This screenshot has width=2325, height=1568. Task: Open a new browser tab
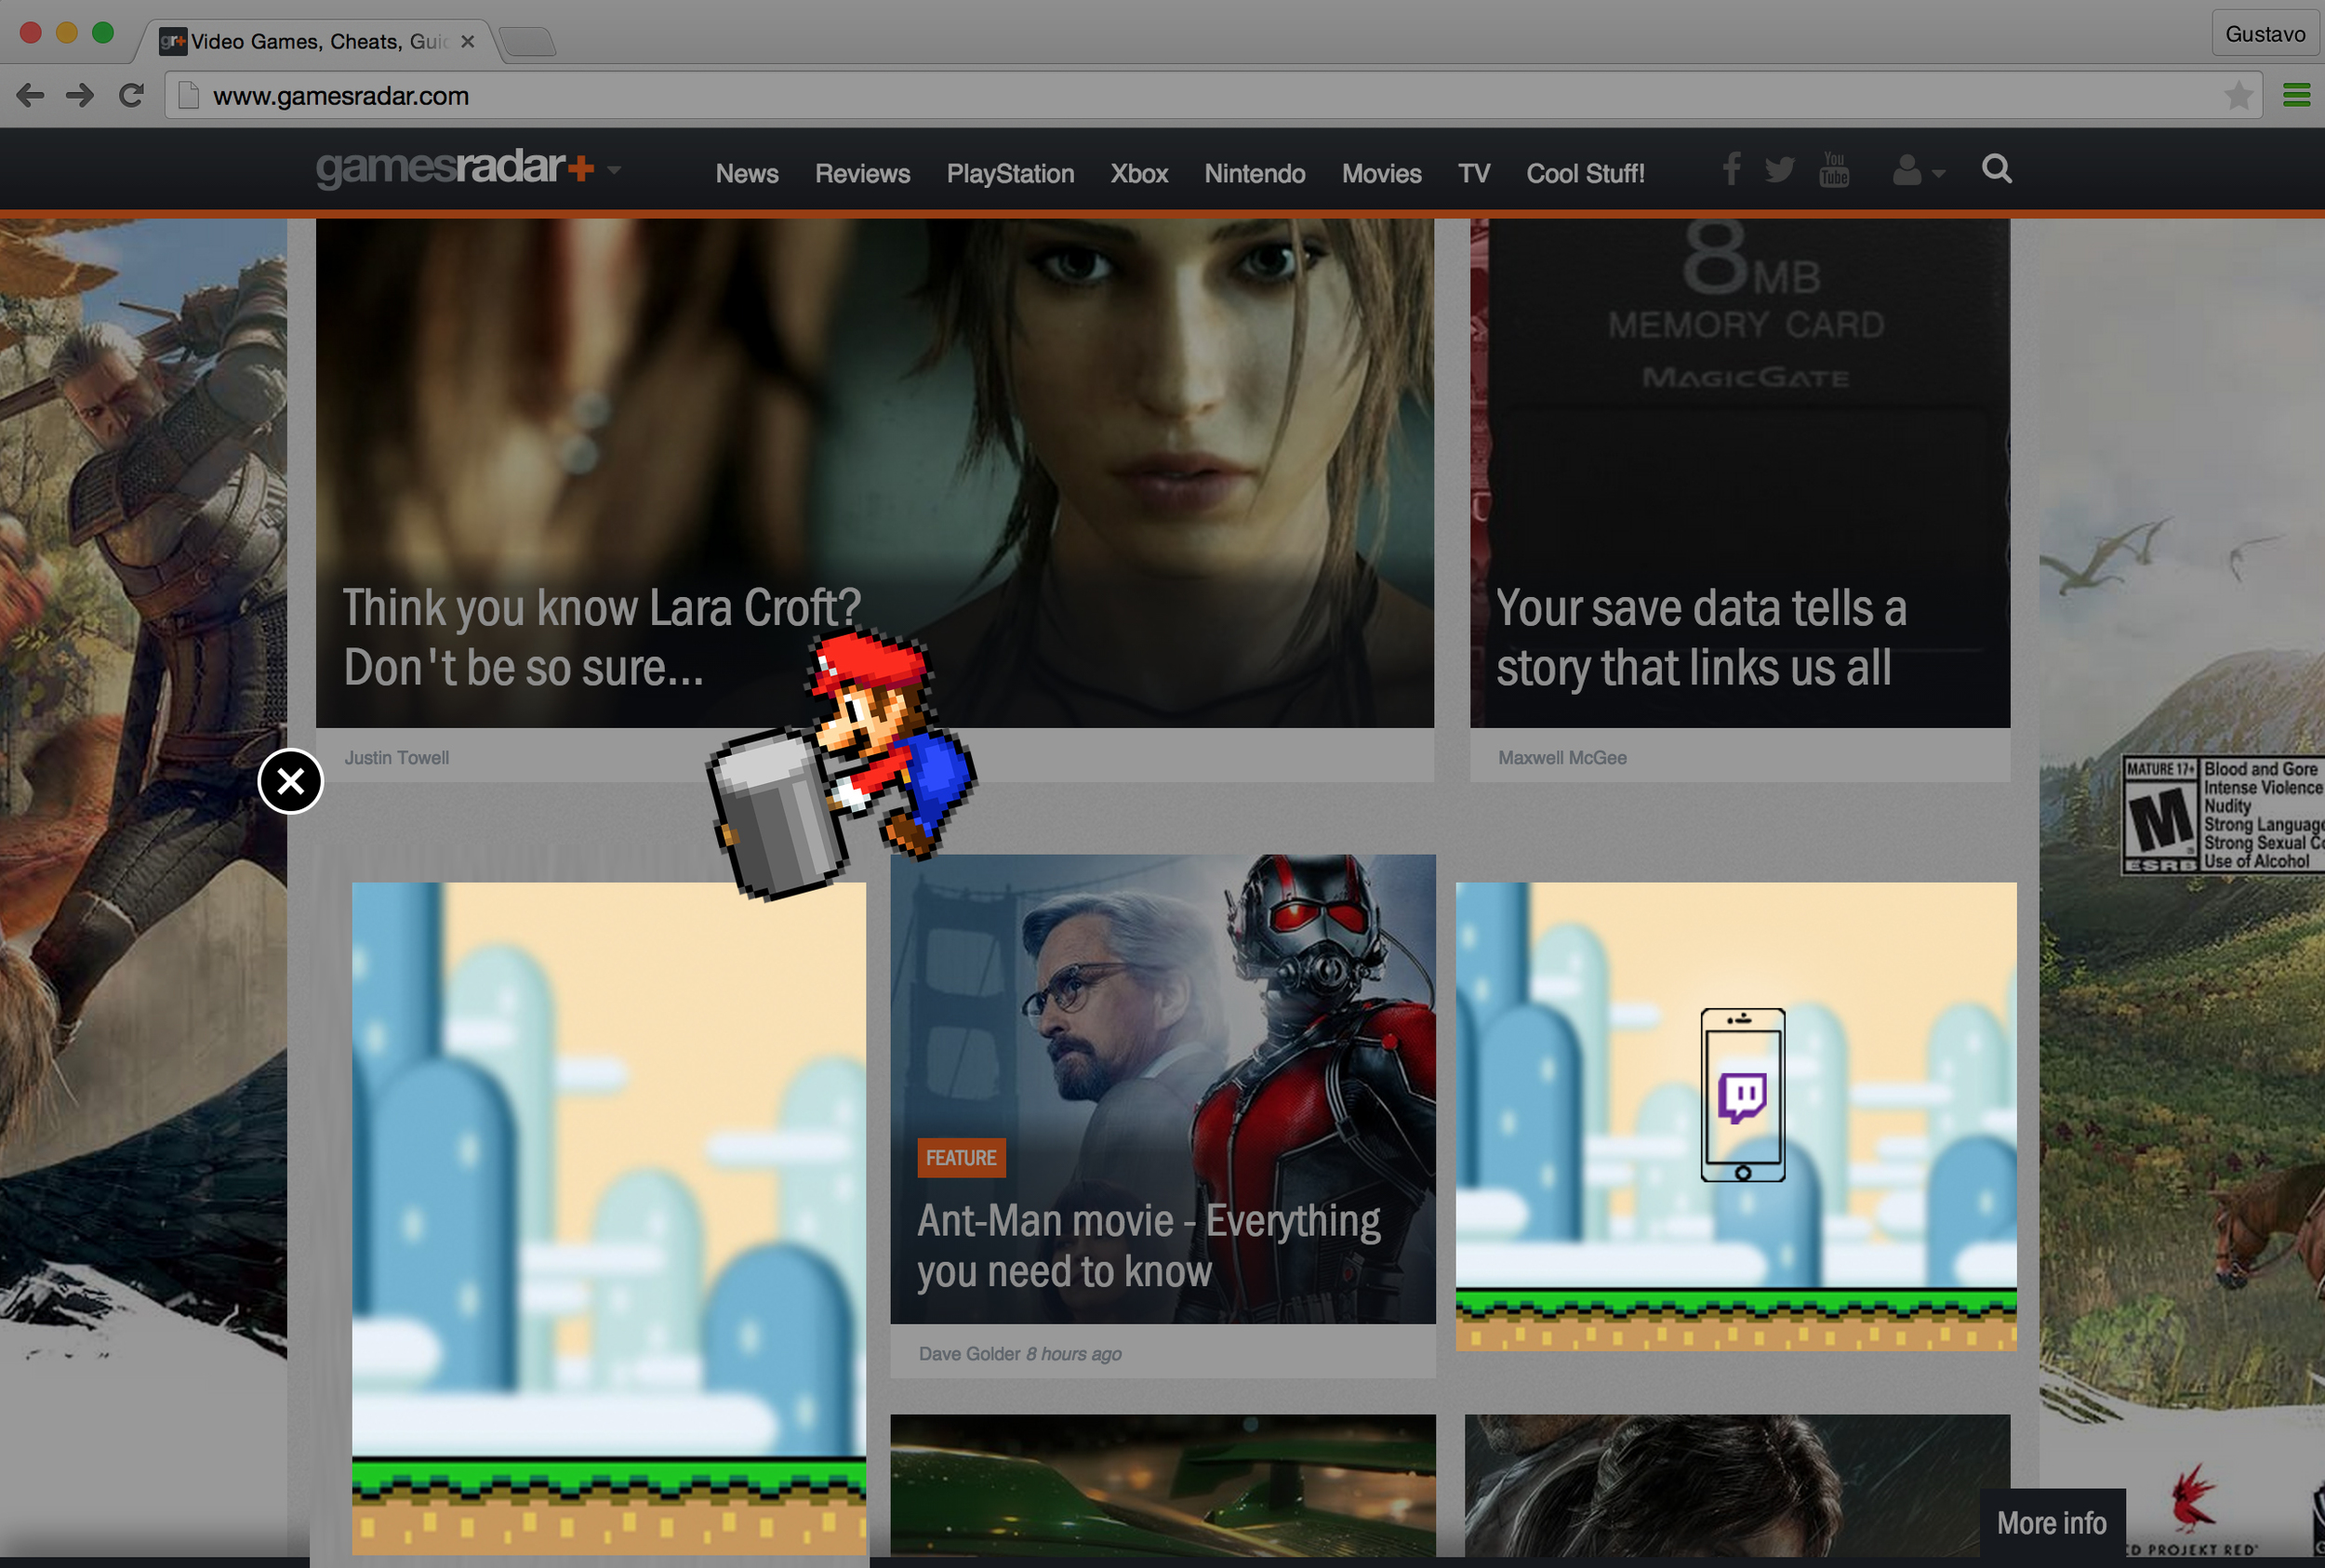click(x=527, y=41)
